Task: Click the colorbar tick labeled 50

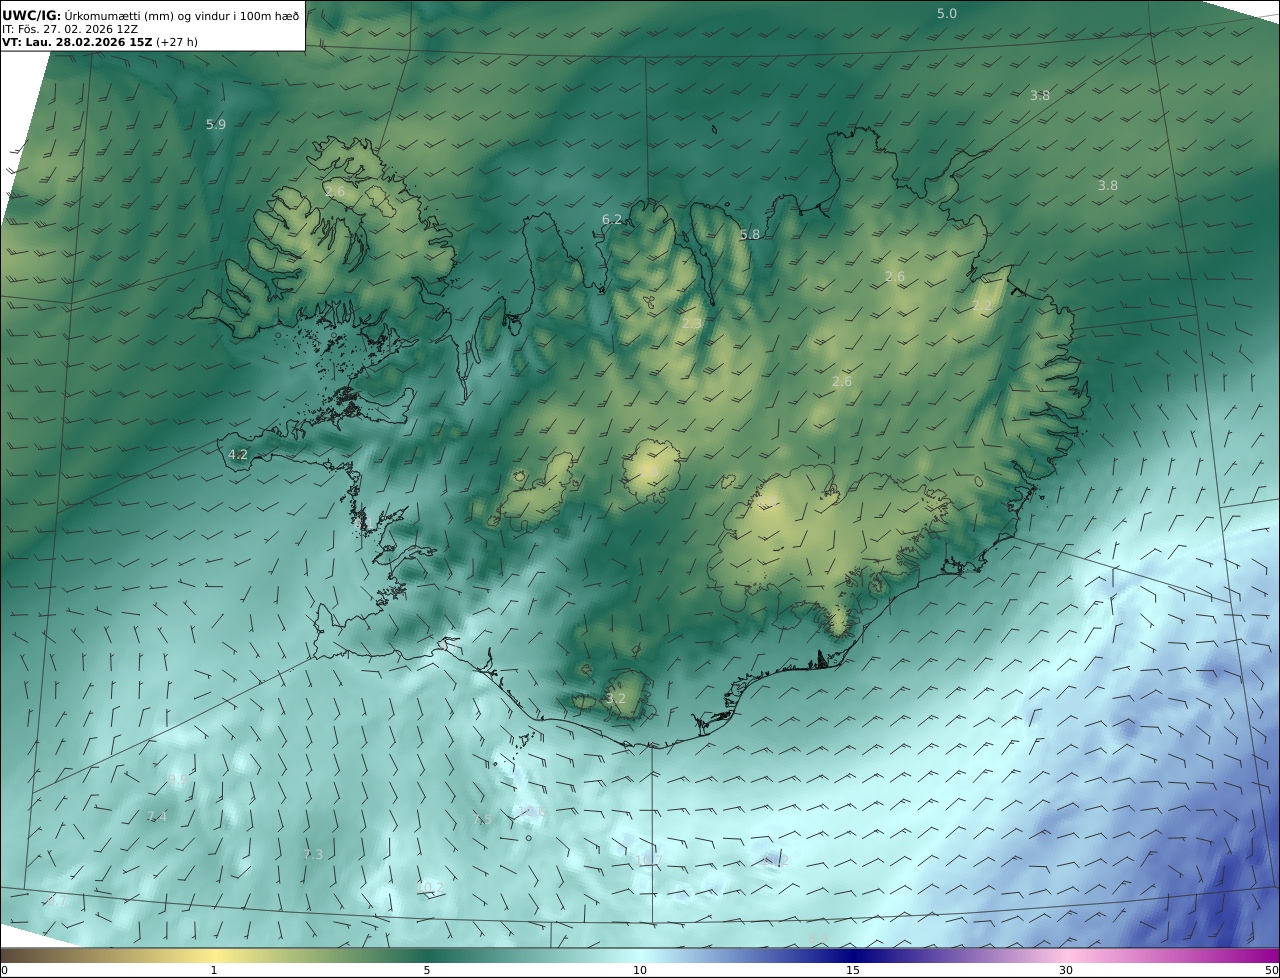Action: pyautogui.click(x=1272, y=970)
